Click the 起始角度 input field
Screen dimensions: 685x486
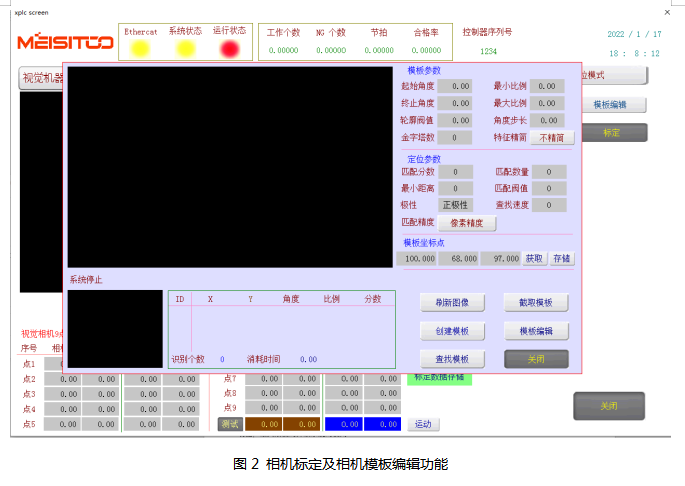pos(455,87)
